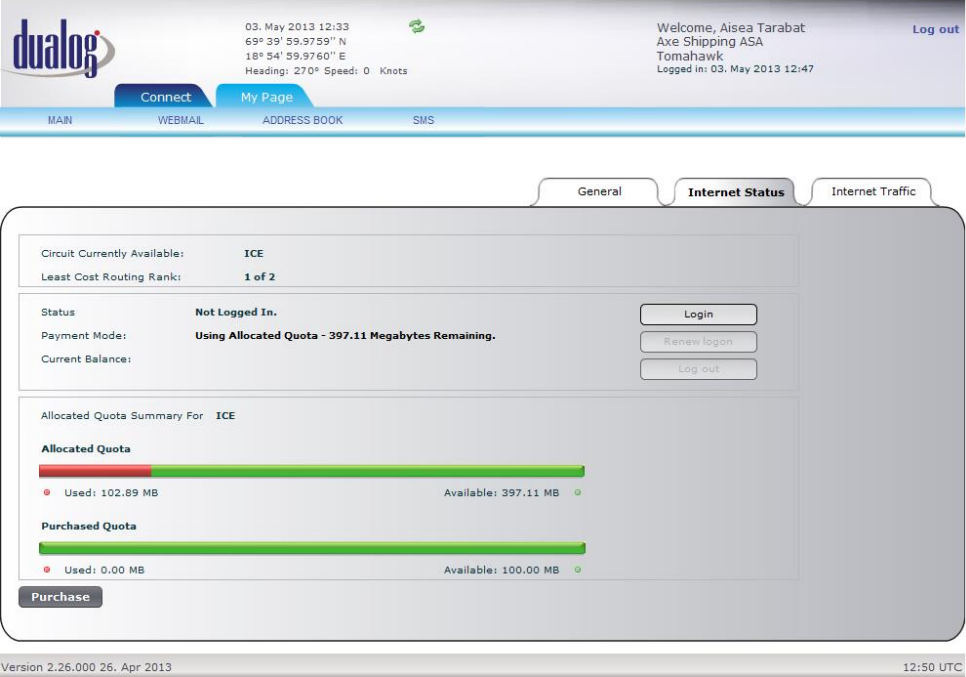Click red dot beside Allocated Used 102.89 MB
This screenshot has height=677, width=966.
(x=47, y=492)
